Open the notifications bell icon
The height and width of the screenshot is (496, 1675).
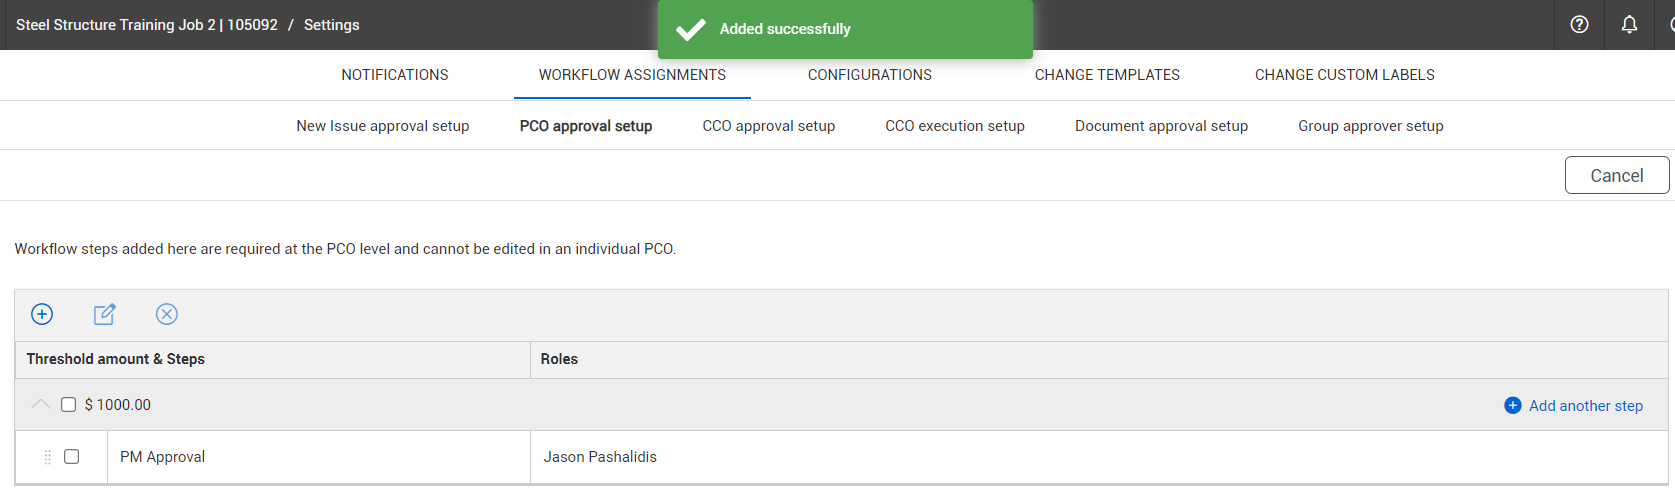point(1629,25)
